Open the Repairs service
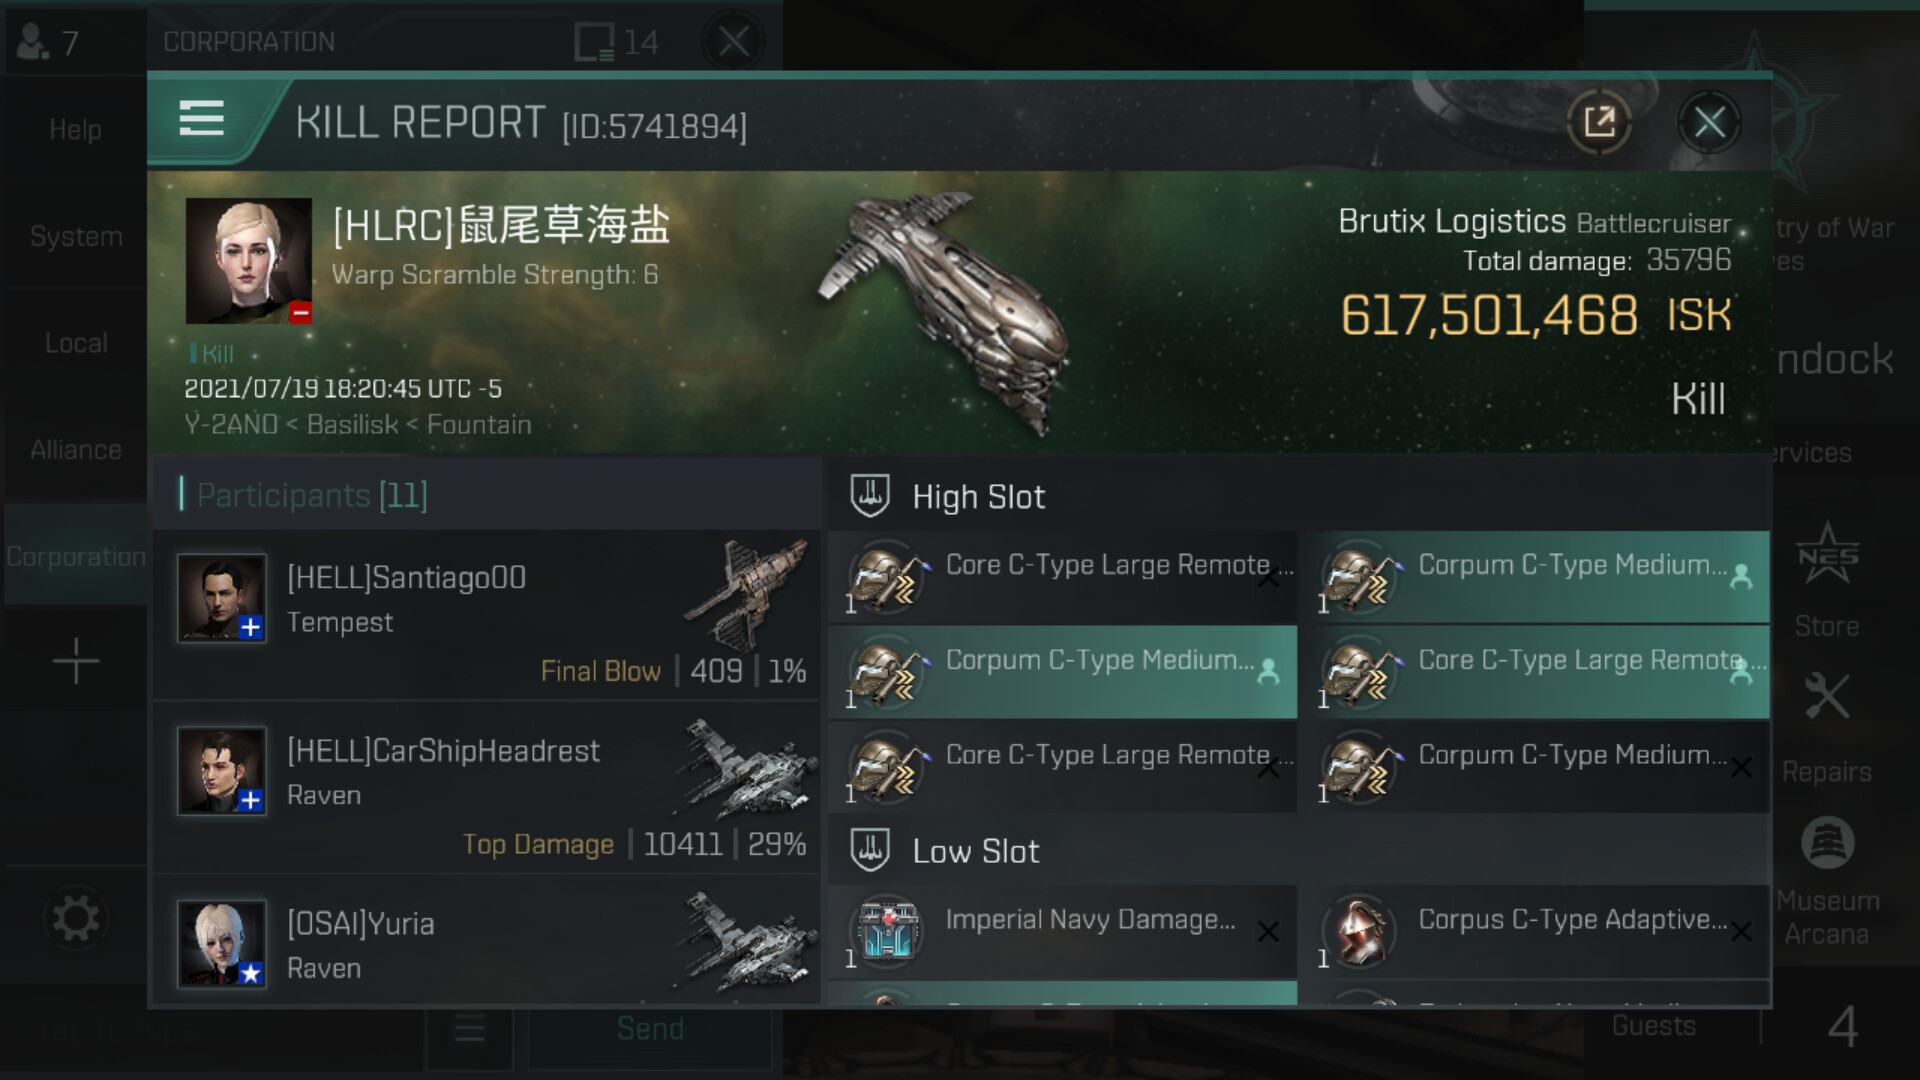The height and width of the screenshot is (1080, 1920). coord(1827,728)
